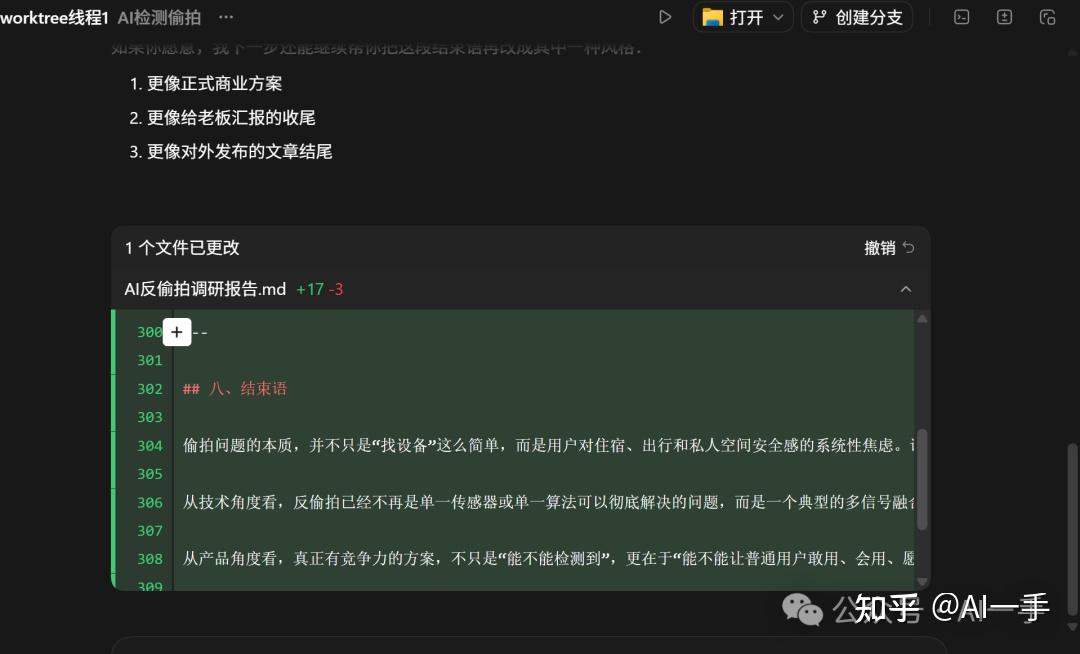Click line number 304
The width and height of the screenshot is (1080, 654).
tap(149, 446)
